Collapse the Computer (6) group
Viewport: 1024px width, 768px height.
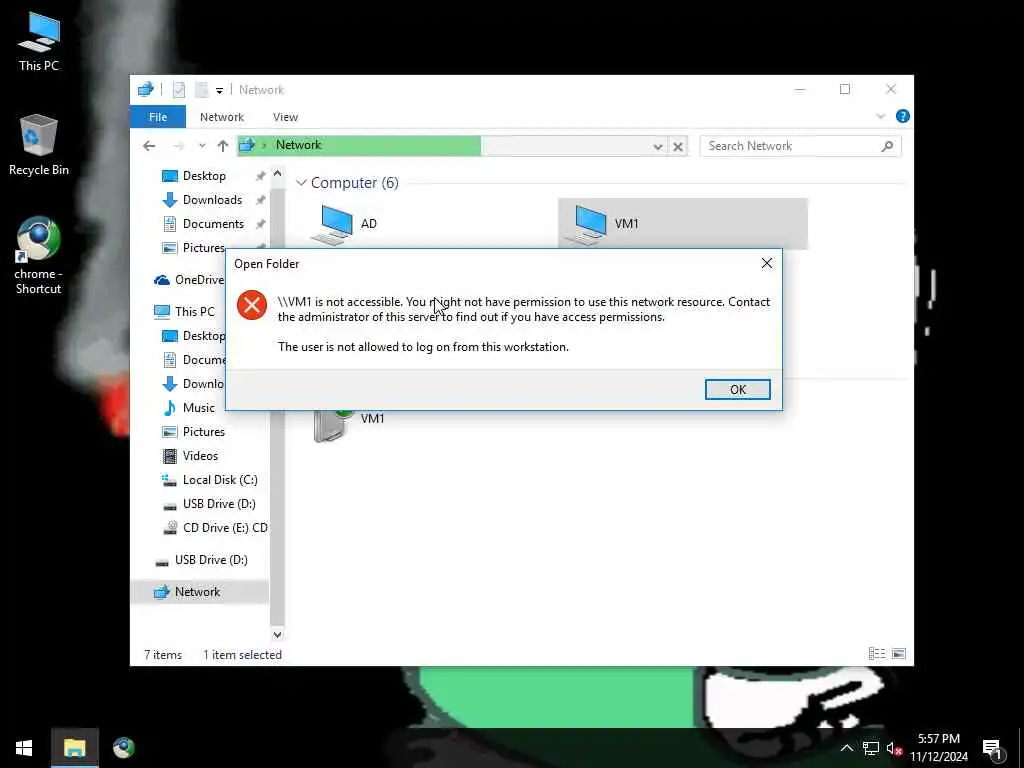pyautogui.click(x=301, y=183)
